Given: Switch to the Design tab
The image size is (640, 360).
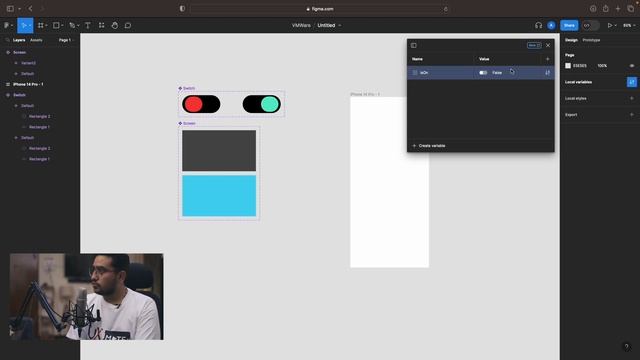Looking at the screenshot, I should [x=571, y=40].
